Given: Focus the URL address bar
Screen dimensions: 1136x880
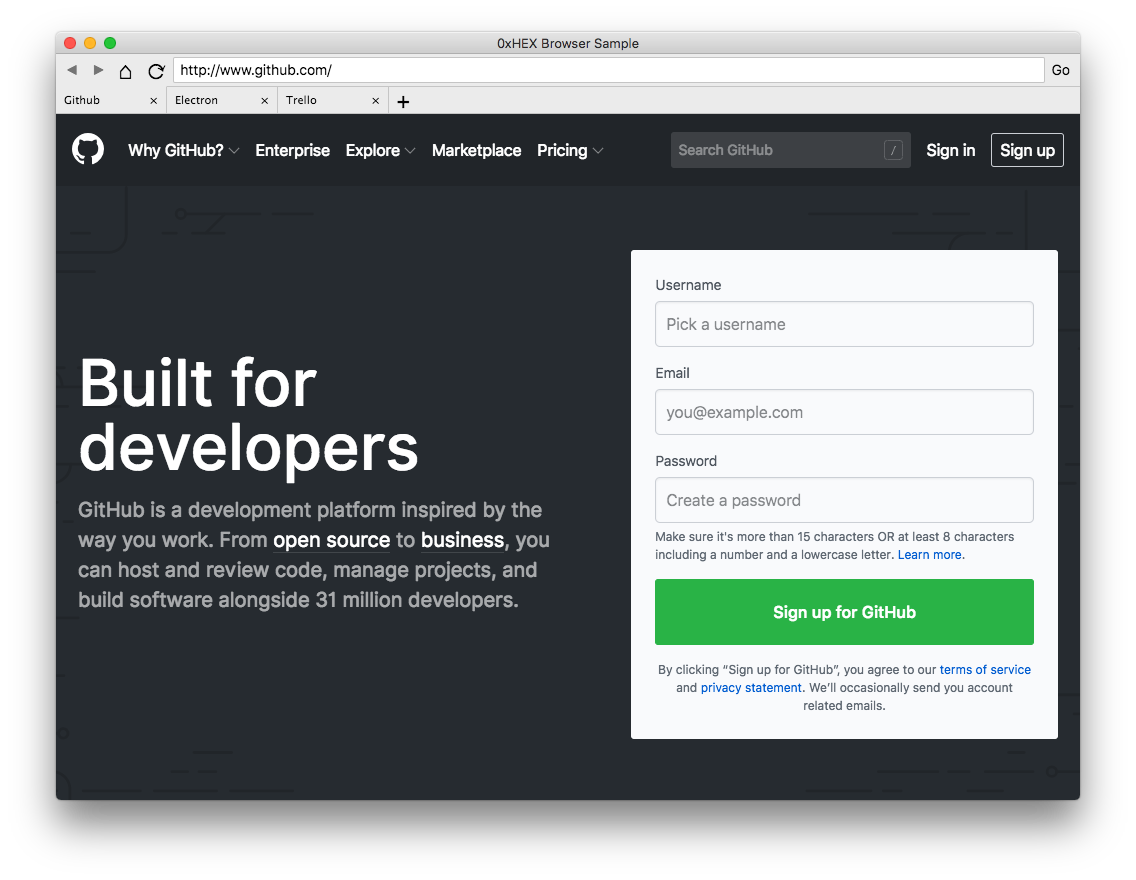Looking at the screenshot, I should tap(609, 70).
